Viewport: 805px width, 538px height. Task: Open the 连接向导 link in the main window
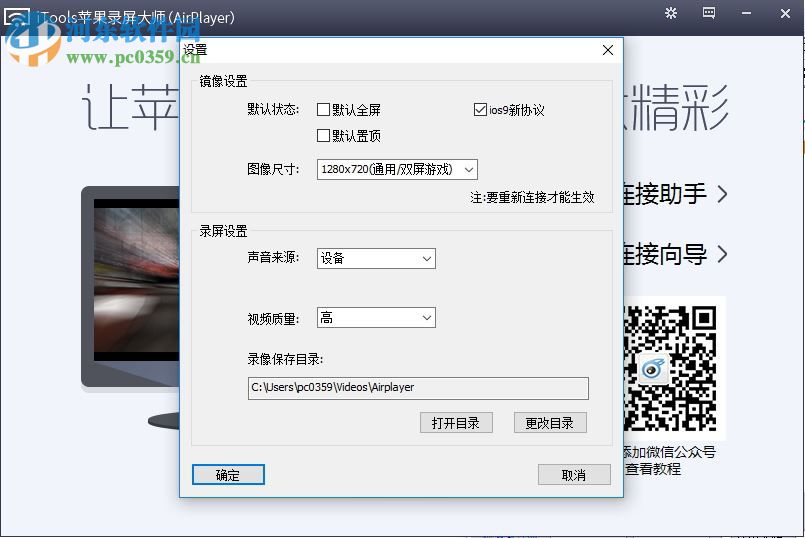tap(675, 254)
